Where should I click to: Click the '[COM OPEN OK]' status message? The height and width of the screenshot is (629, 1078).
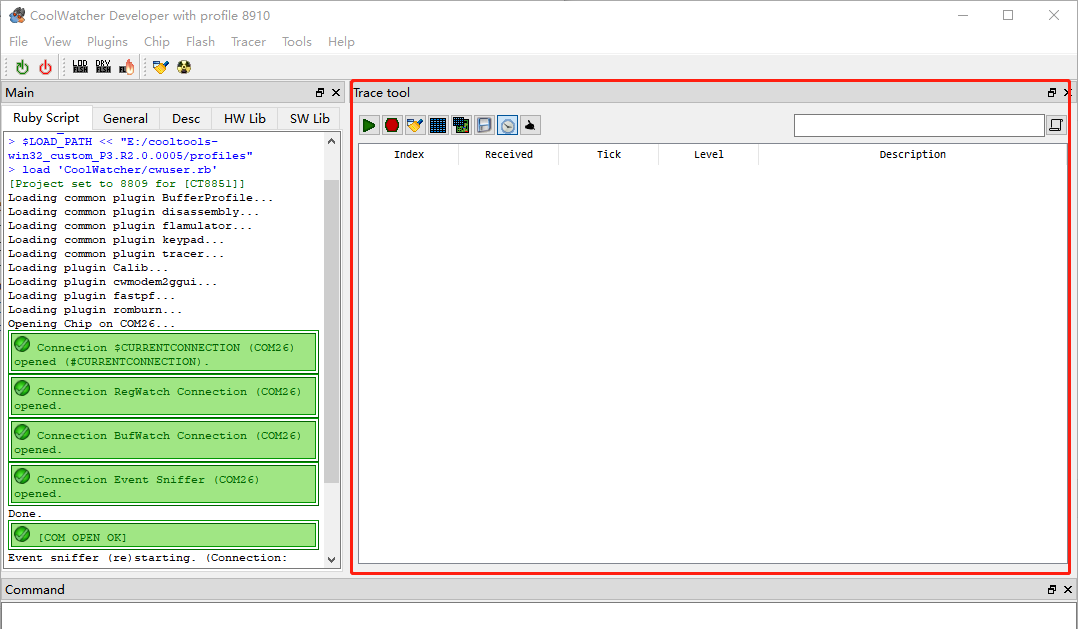[164, 536]
